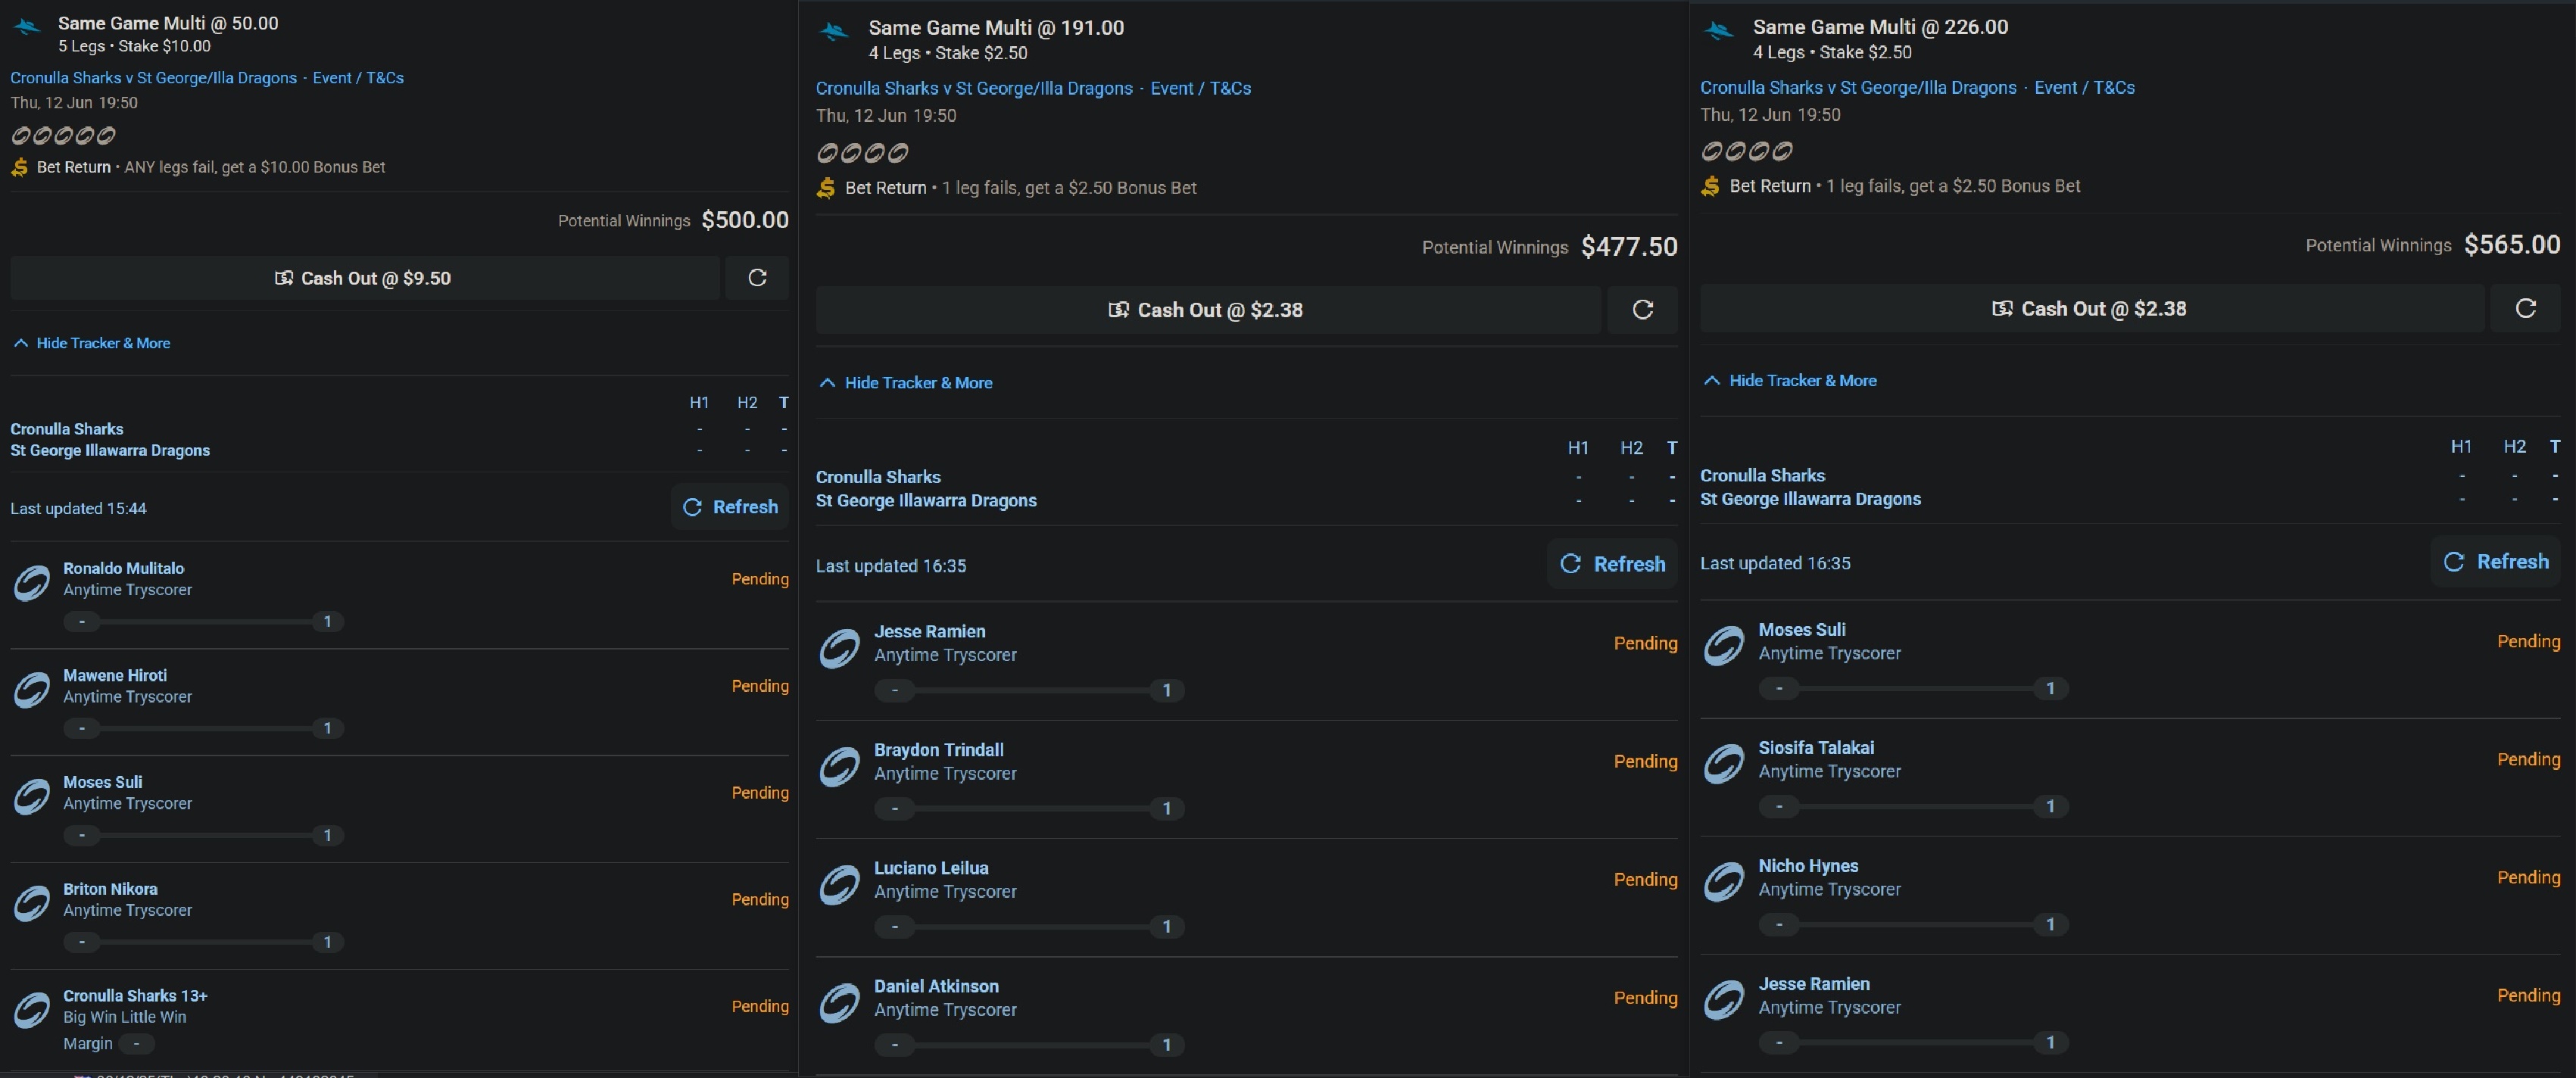Viewport: 2576px width, 1078px height.
Task: Click the $565.00 potential winnings amount
Action: pyautogui.click(x=2512, y=245)
